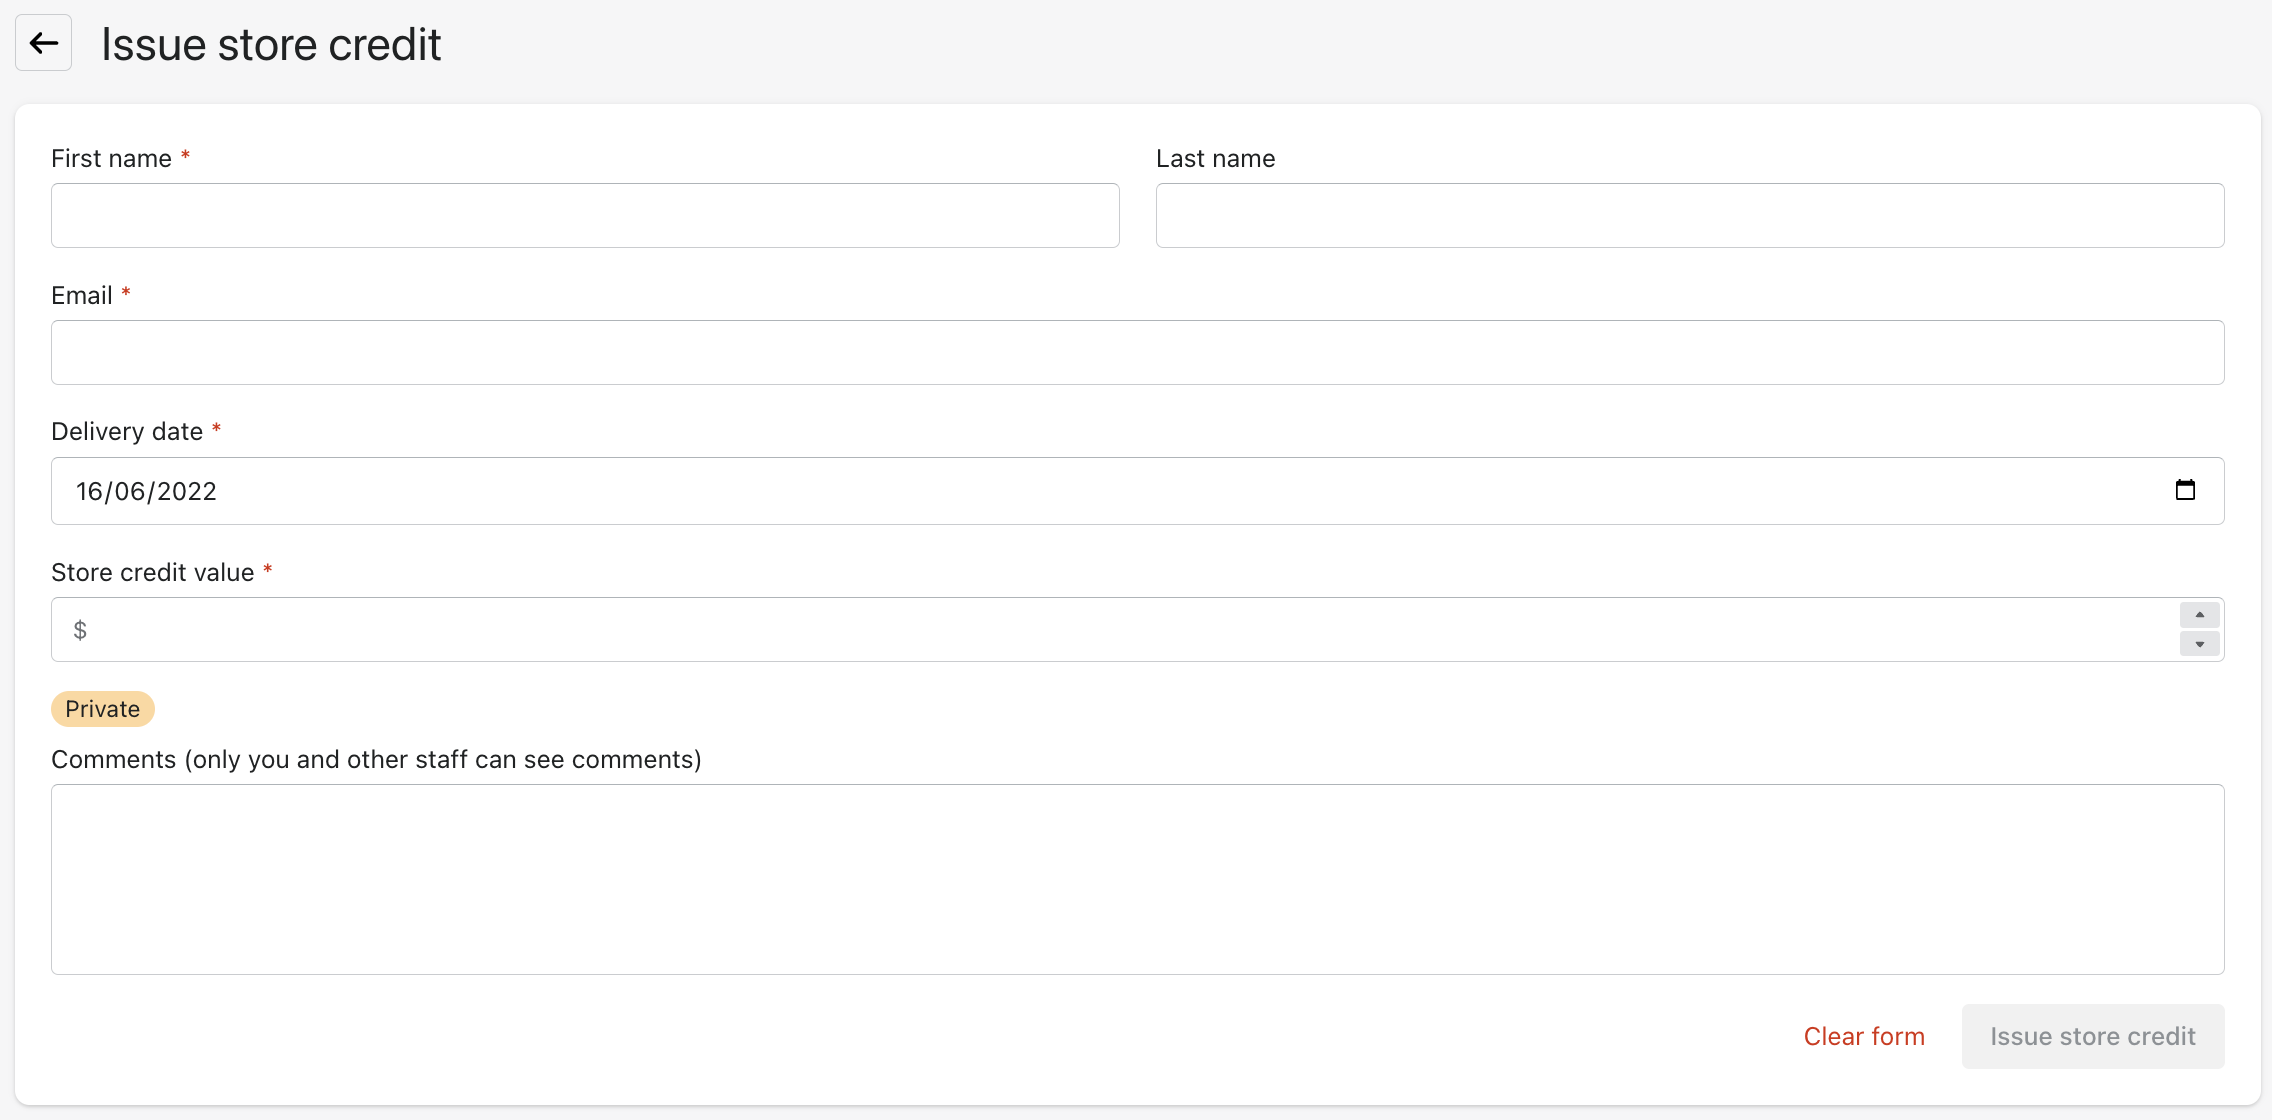Click the dollar sign prefix symbol
2272x1120 pixels.
[x=80, y=630]
